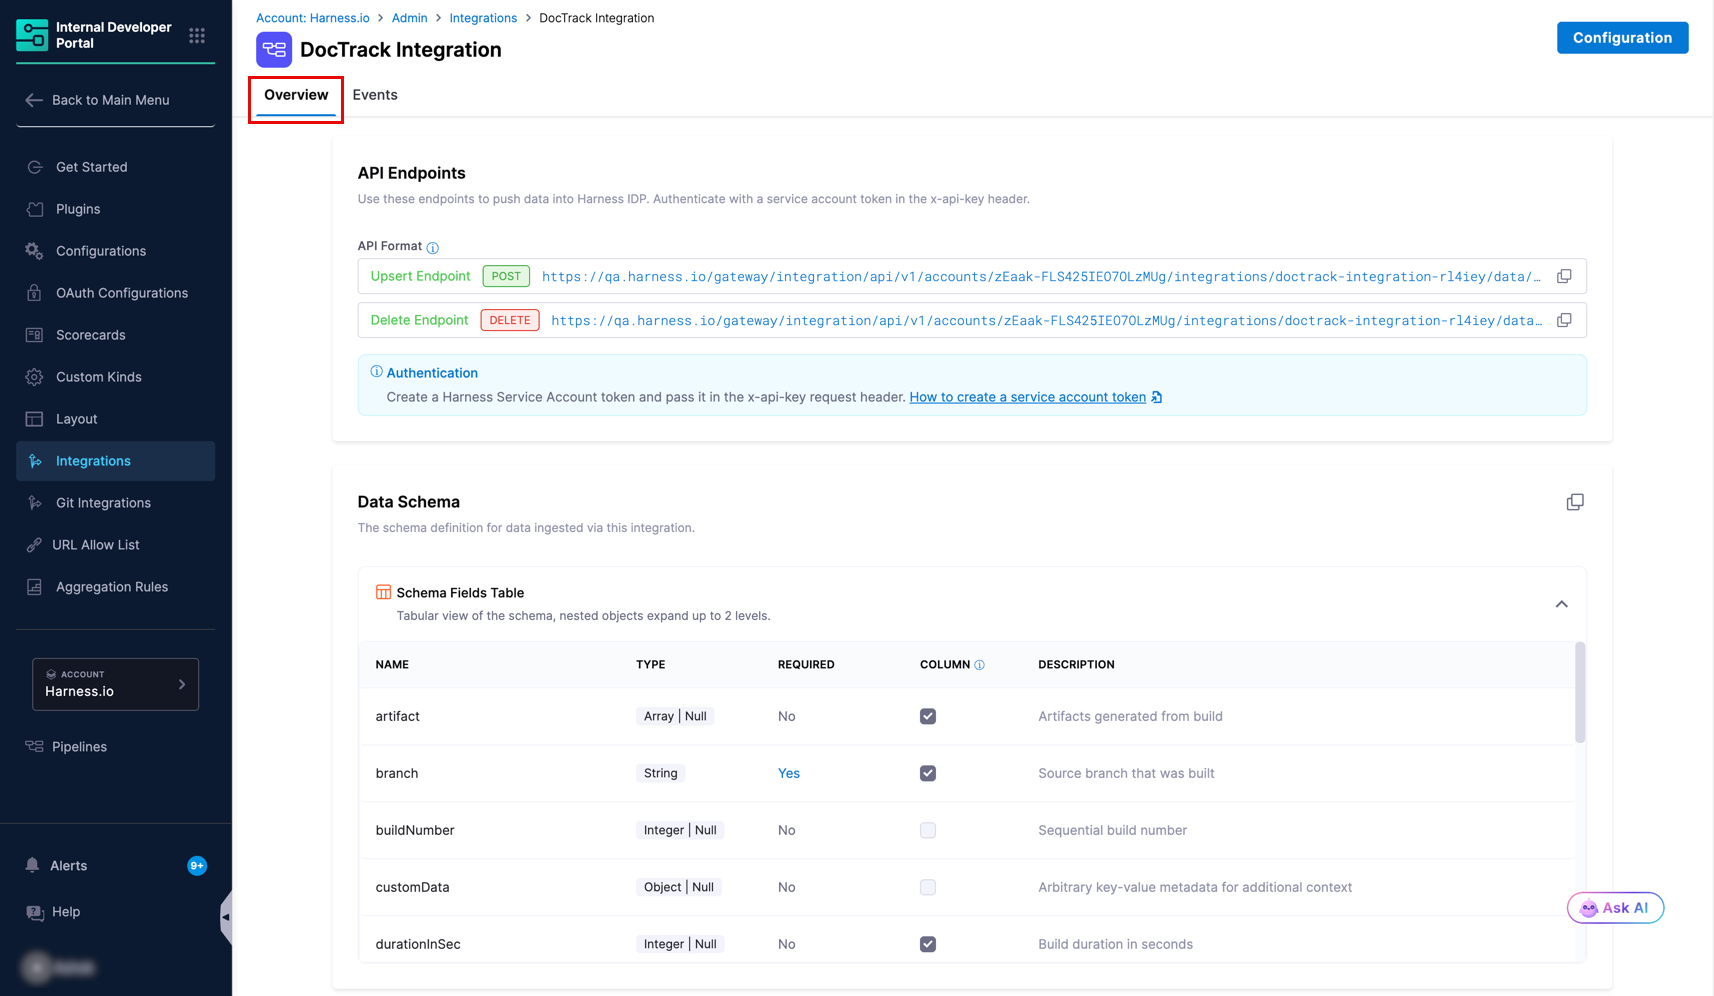Click the Scorecards icon in sidebar
Screen dimensions: 1714x996
coord(35,335)
